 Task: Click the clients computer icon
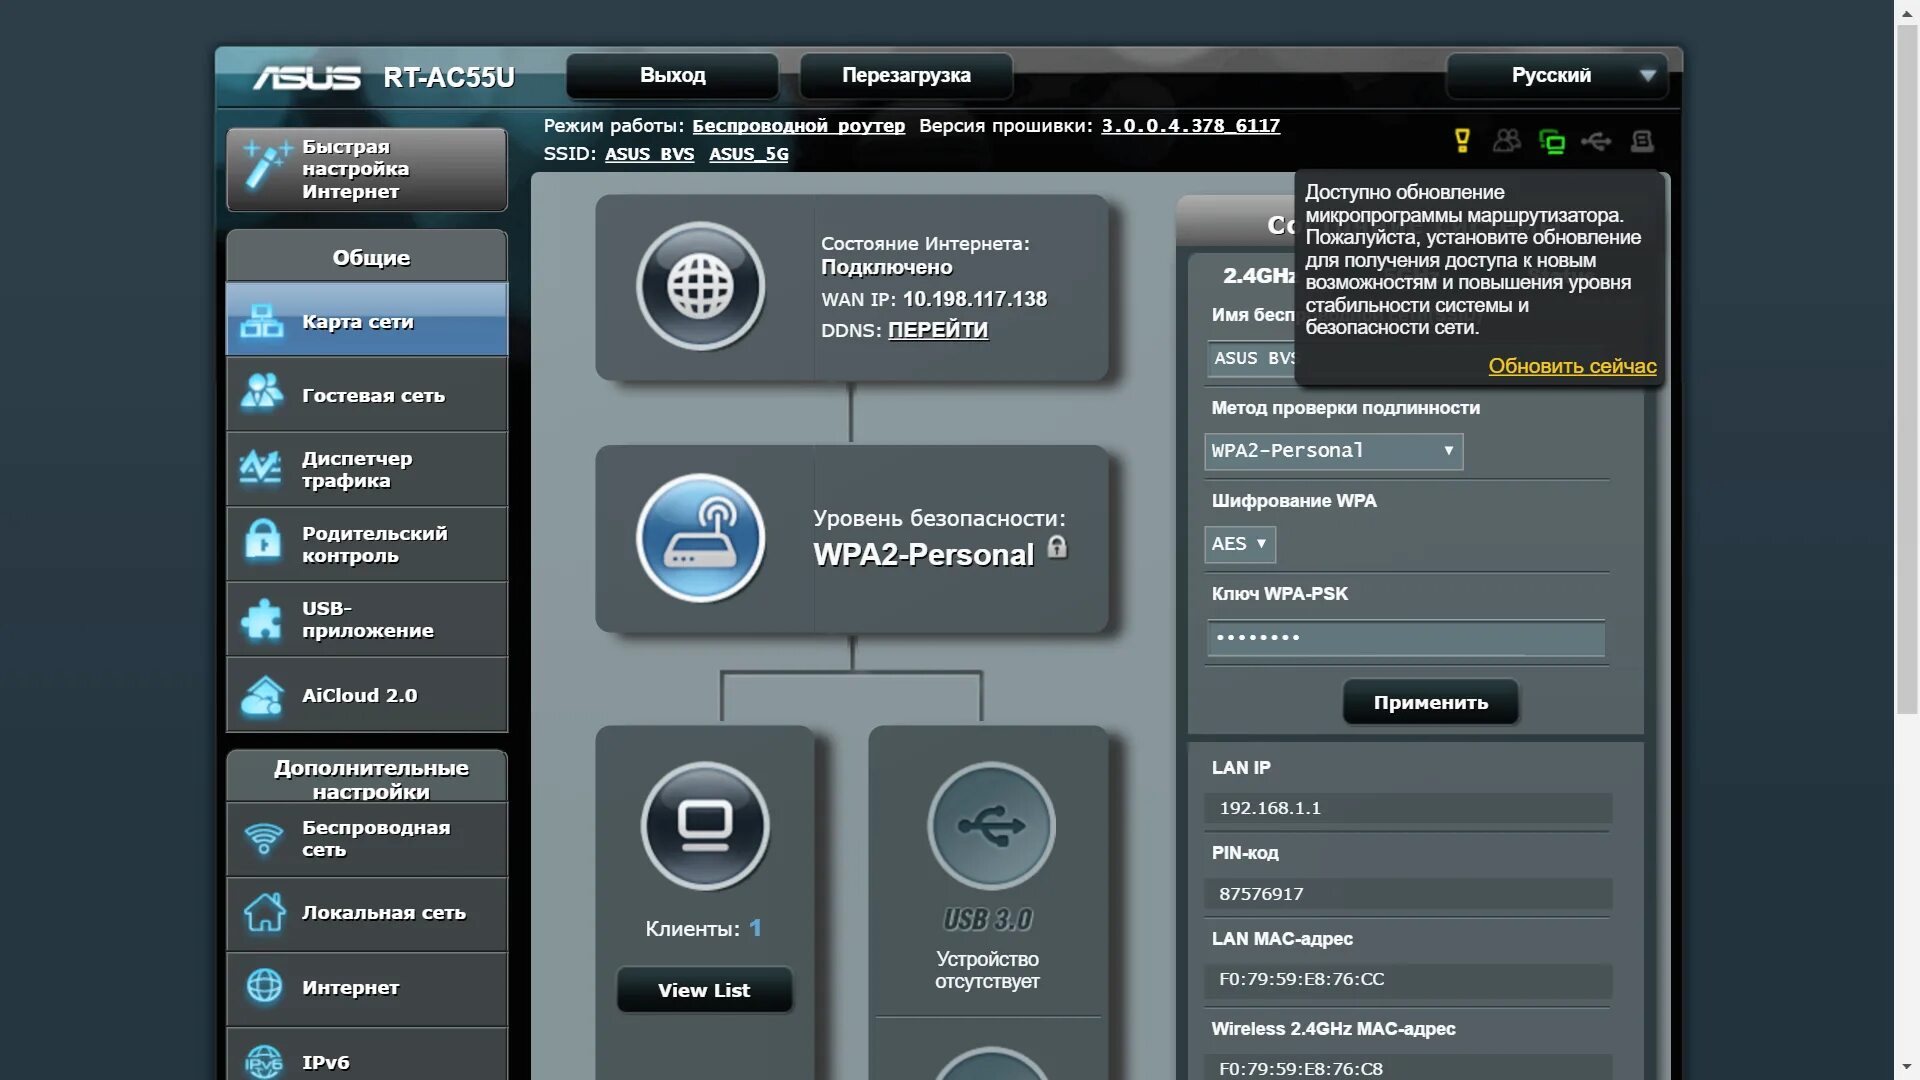[705, 826]
